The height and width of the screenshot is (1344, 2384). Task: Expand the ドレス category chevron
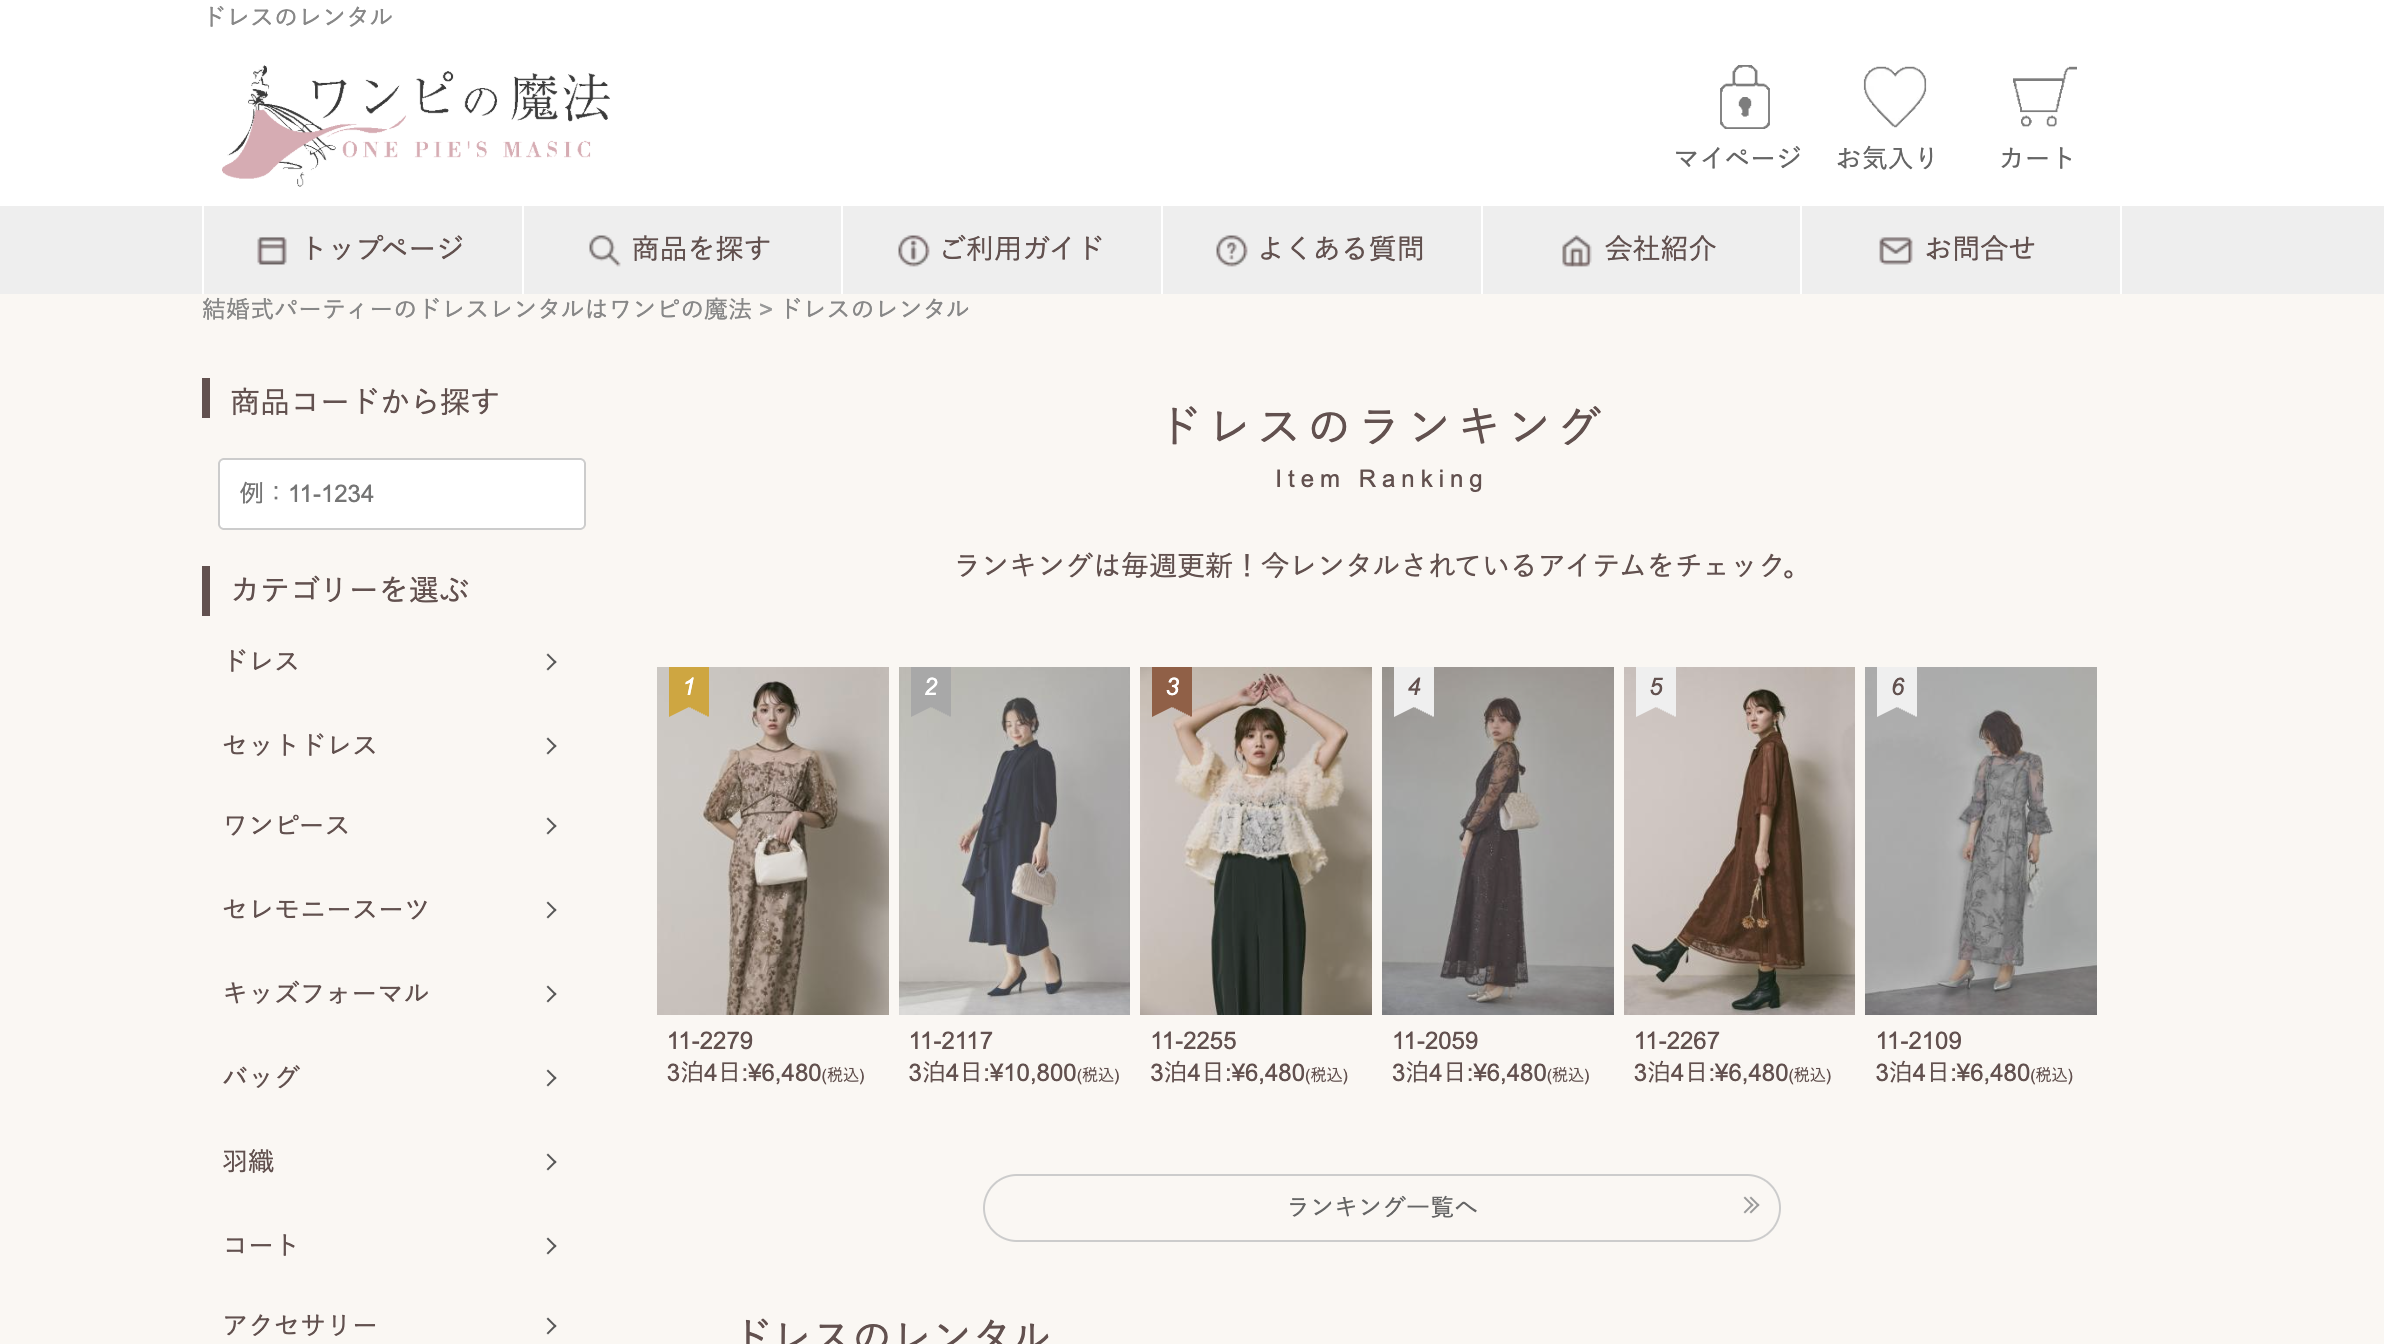551,662
